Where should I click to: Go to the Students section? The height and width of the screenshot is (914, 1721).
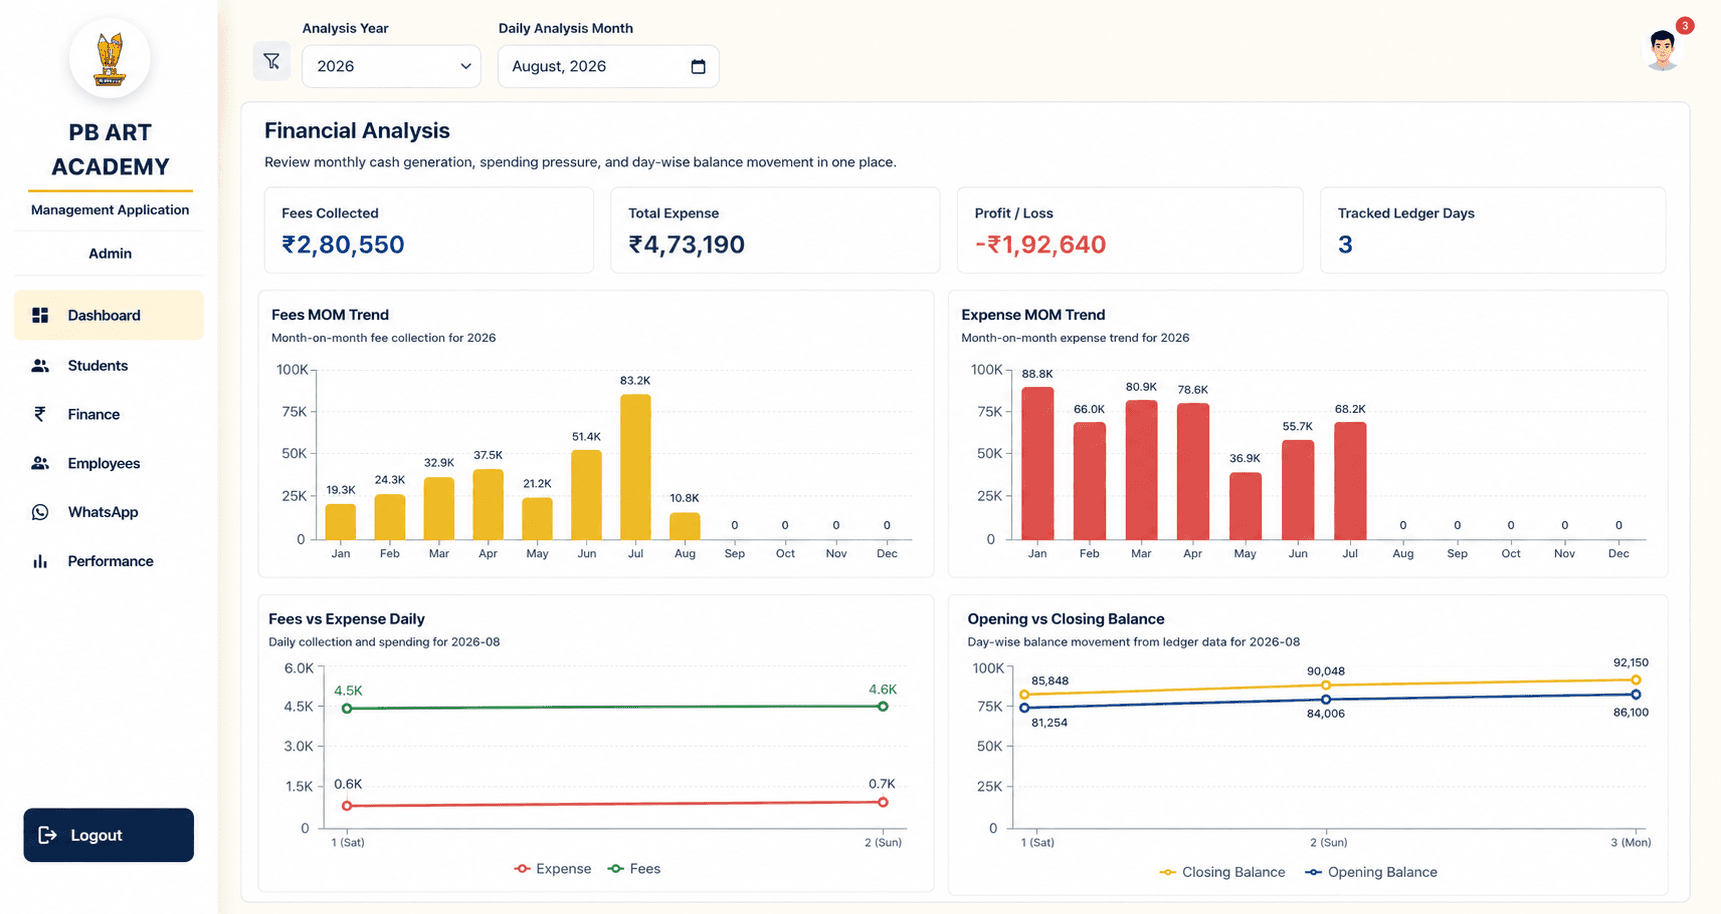[109, 366]
